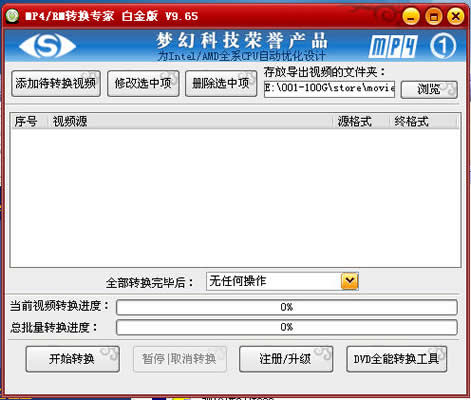Screen dimensions: 471x400
Task: Minimize the converter window
Action: 411,16
